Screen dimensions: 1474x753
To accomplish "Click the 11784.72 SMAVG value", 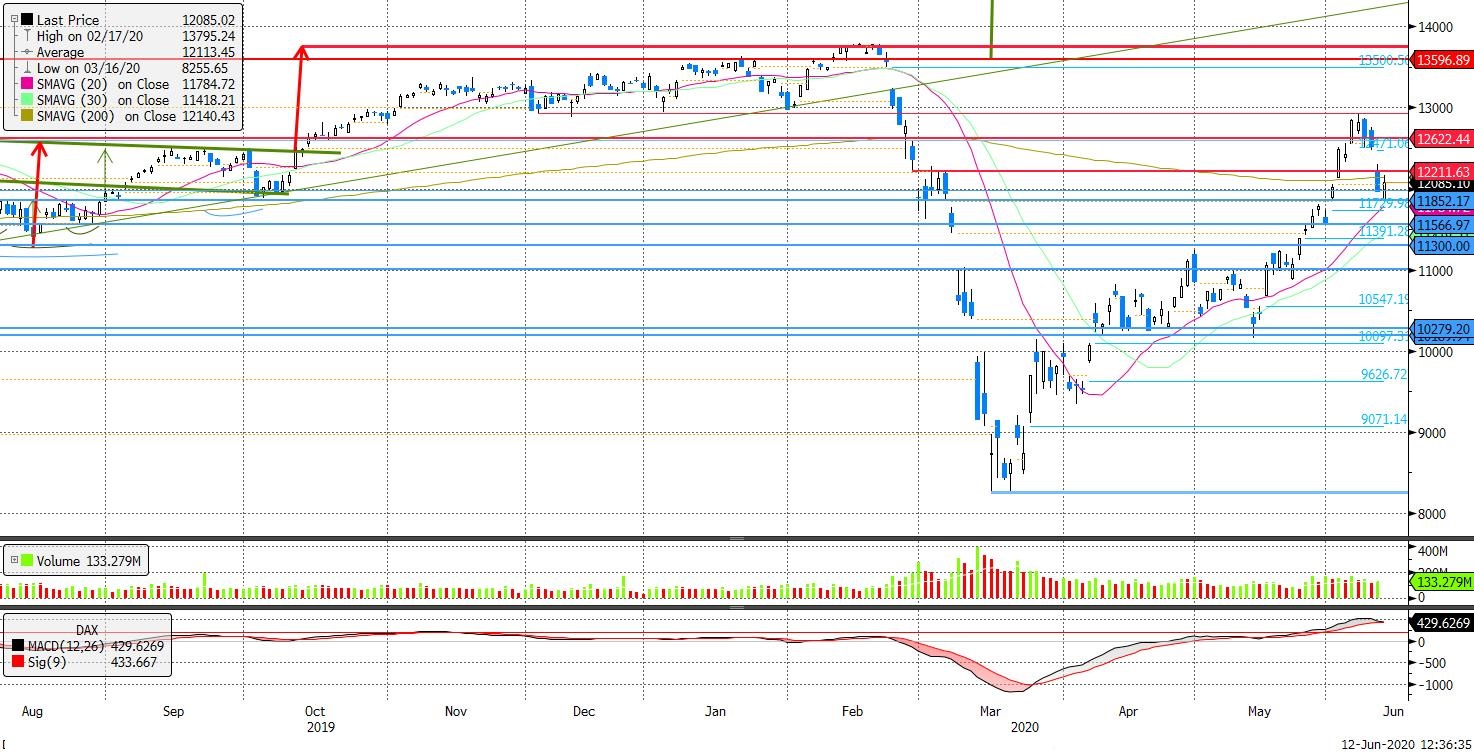I will pyautogui.click(x=207, y=84).
